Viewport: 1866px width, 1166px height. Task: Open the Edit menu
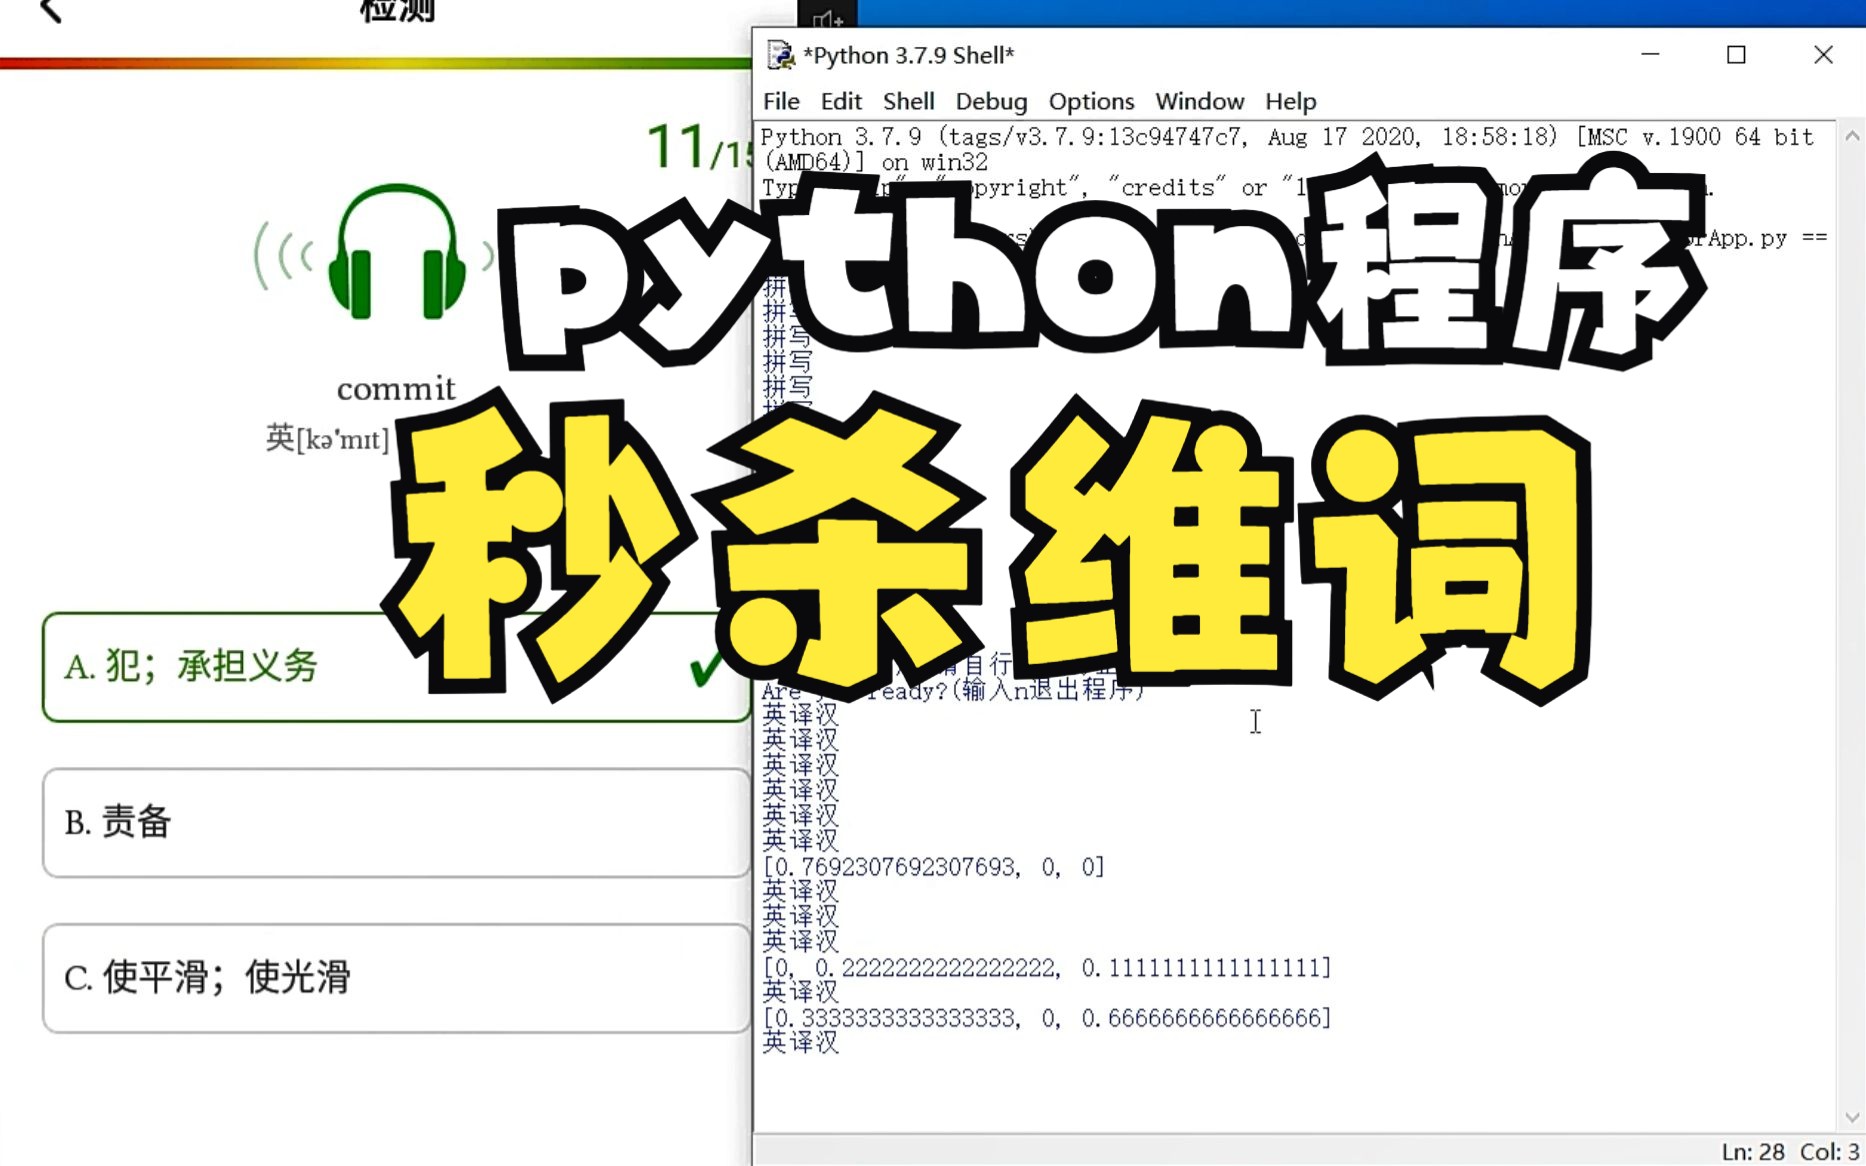tap(841, 101)
